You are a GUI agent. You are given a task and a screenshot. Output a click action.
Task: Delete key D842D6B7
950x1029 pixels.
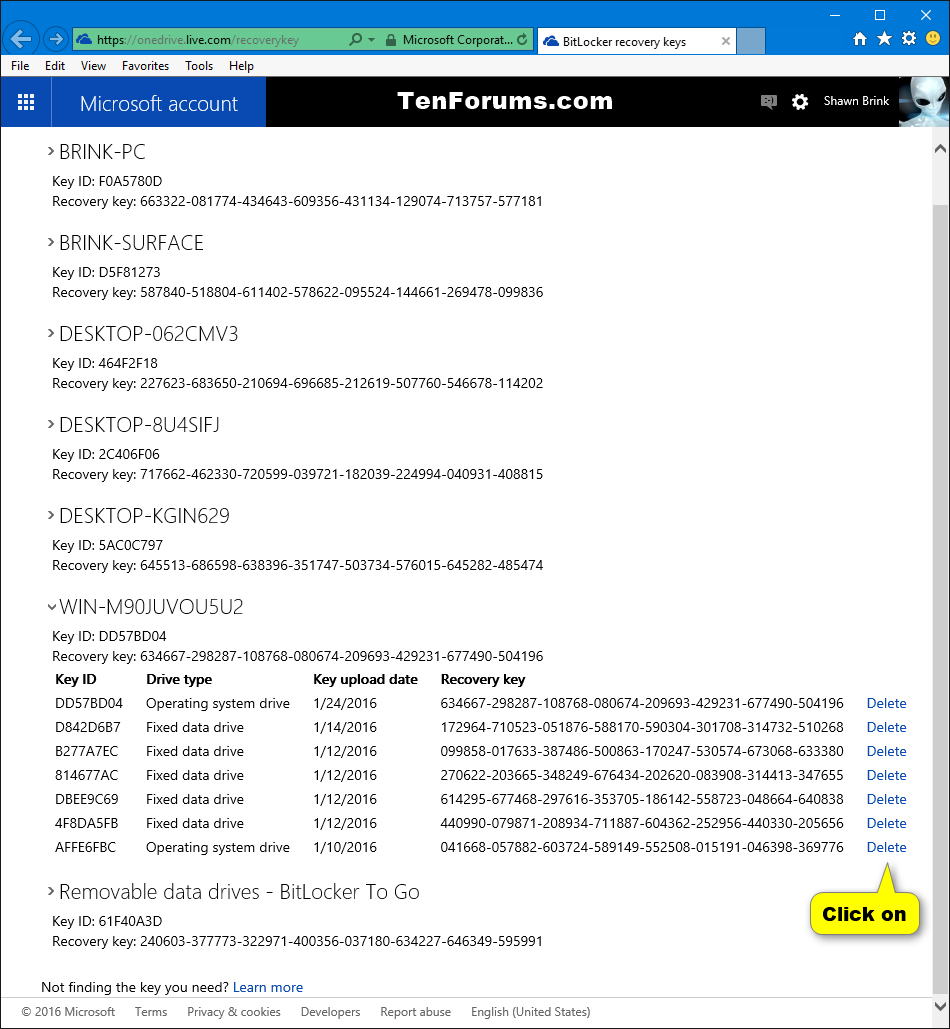tap(886, 727)
